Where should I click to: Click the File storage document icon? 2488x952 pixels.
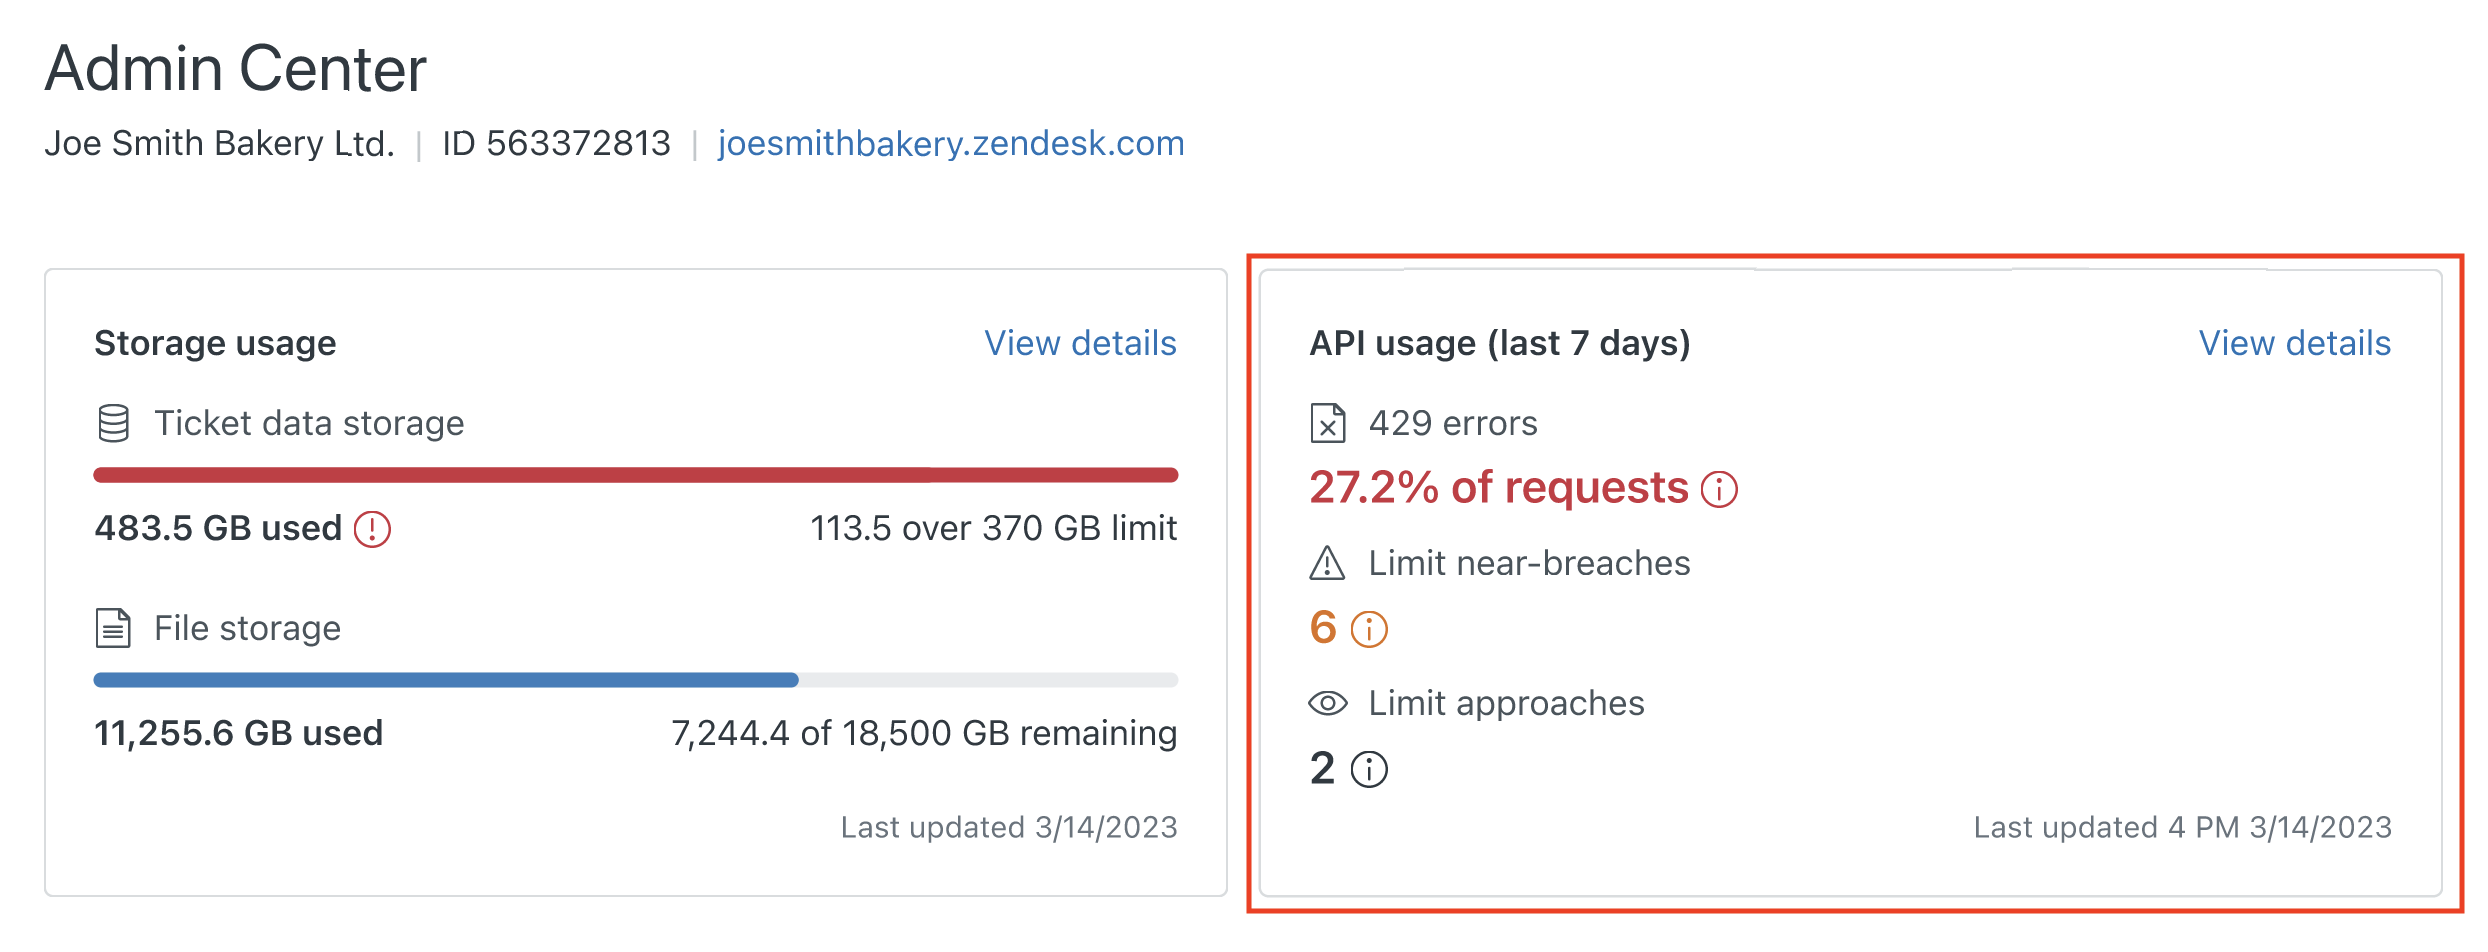pos(113,627)
